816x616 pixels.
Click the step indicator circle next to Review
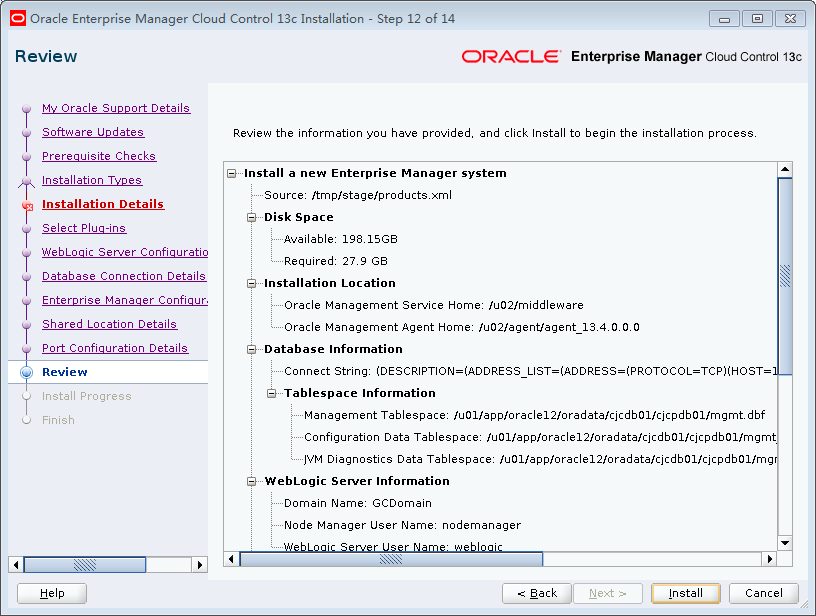(x=24, y=371)
